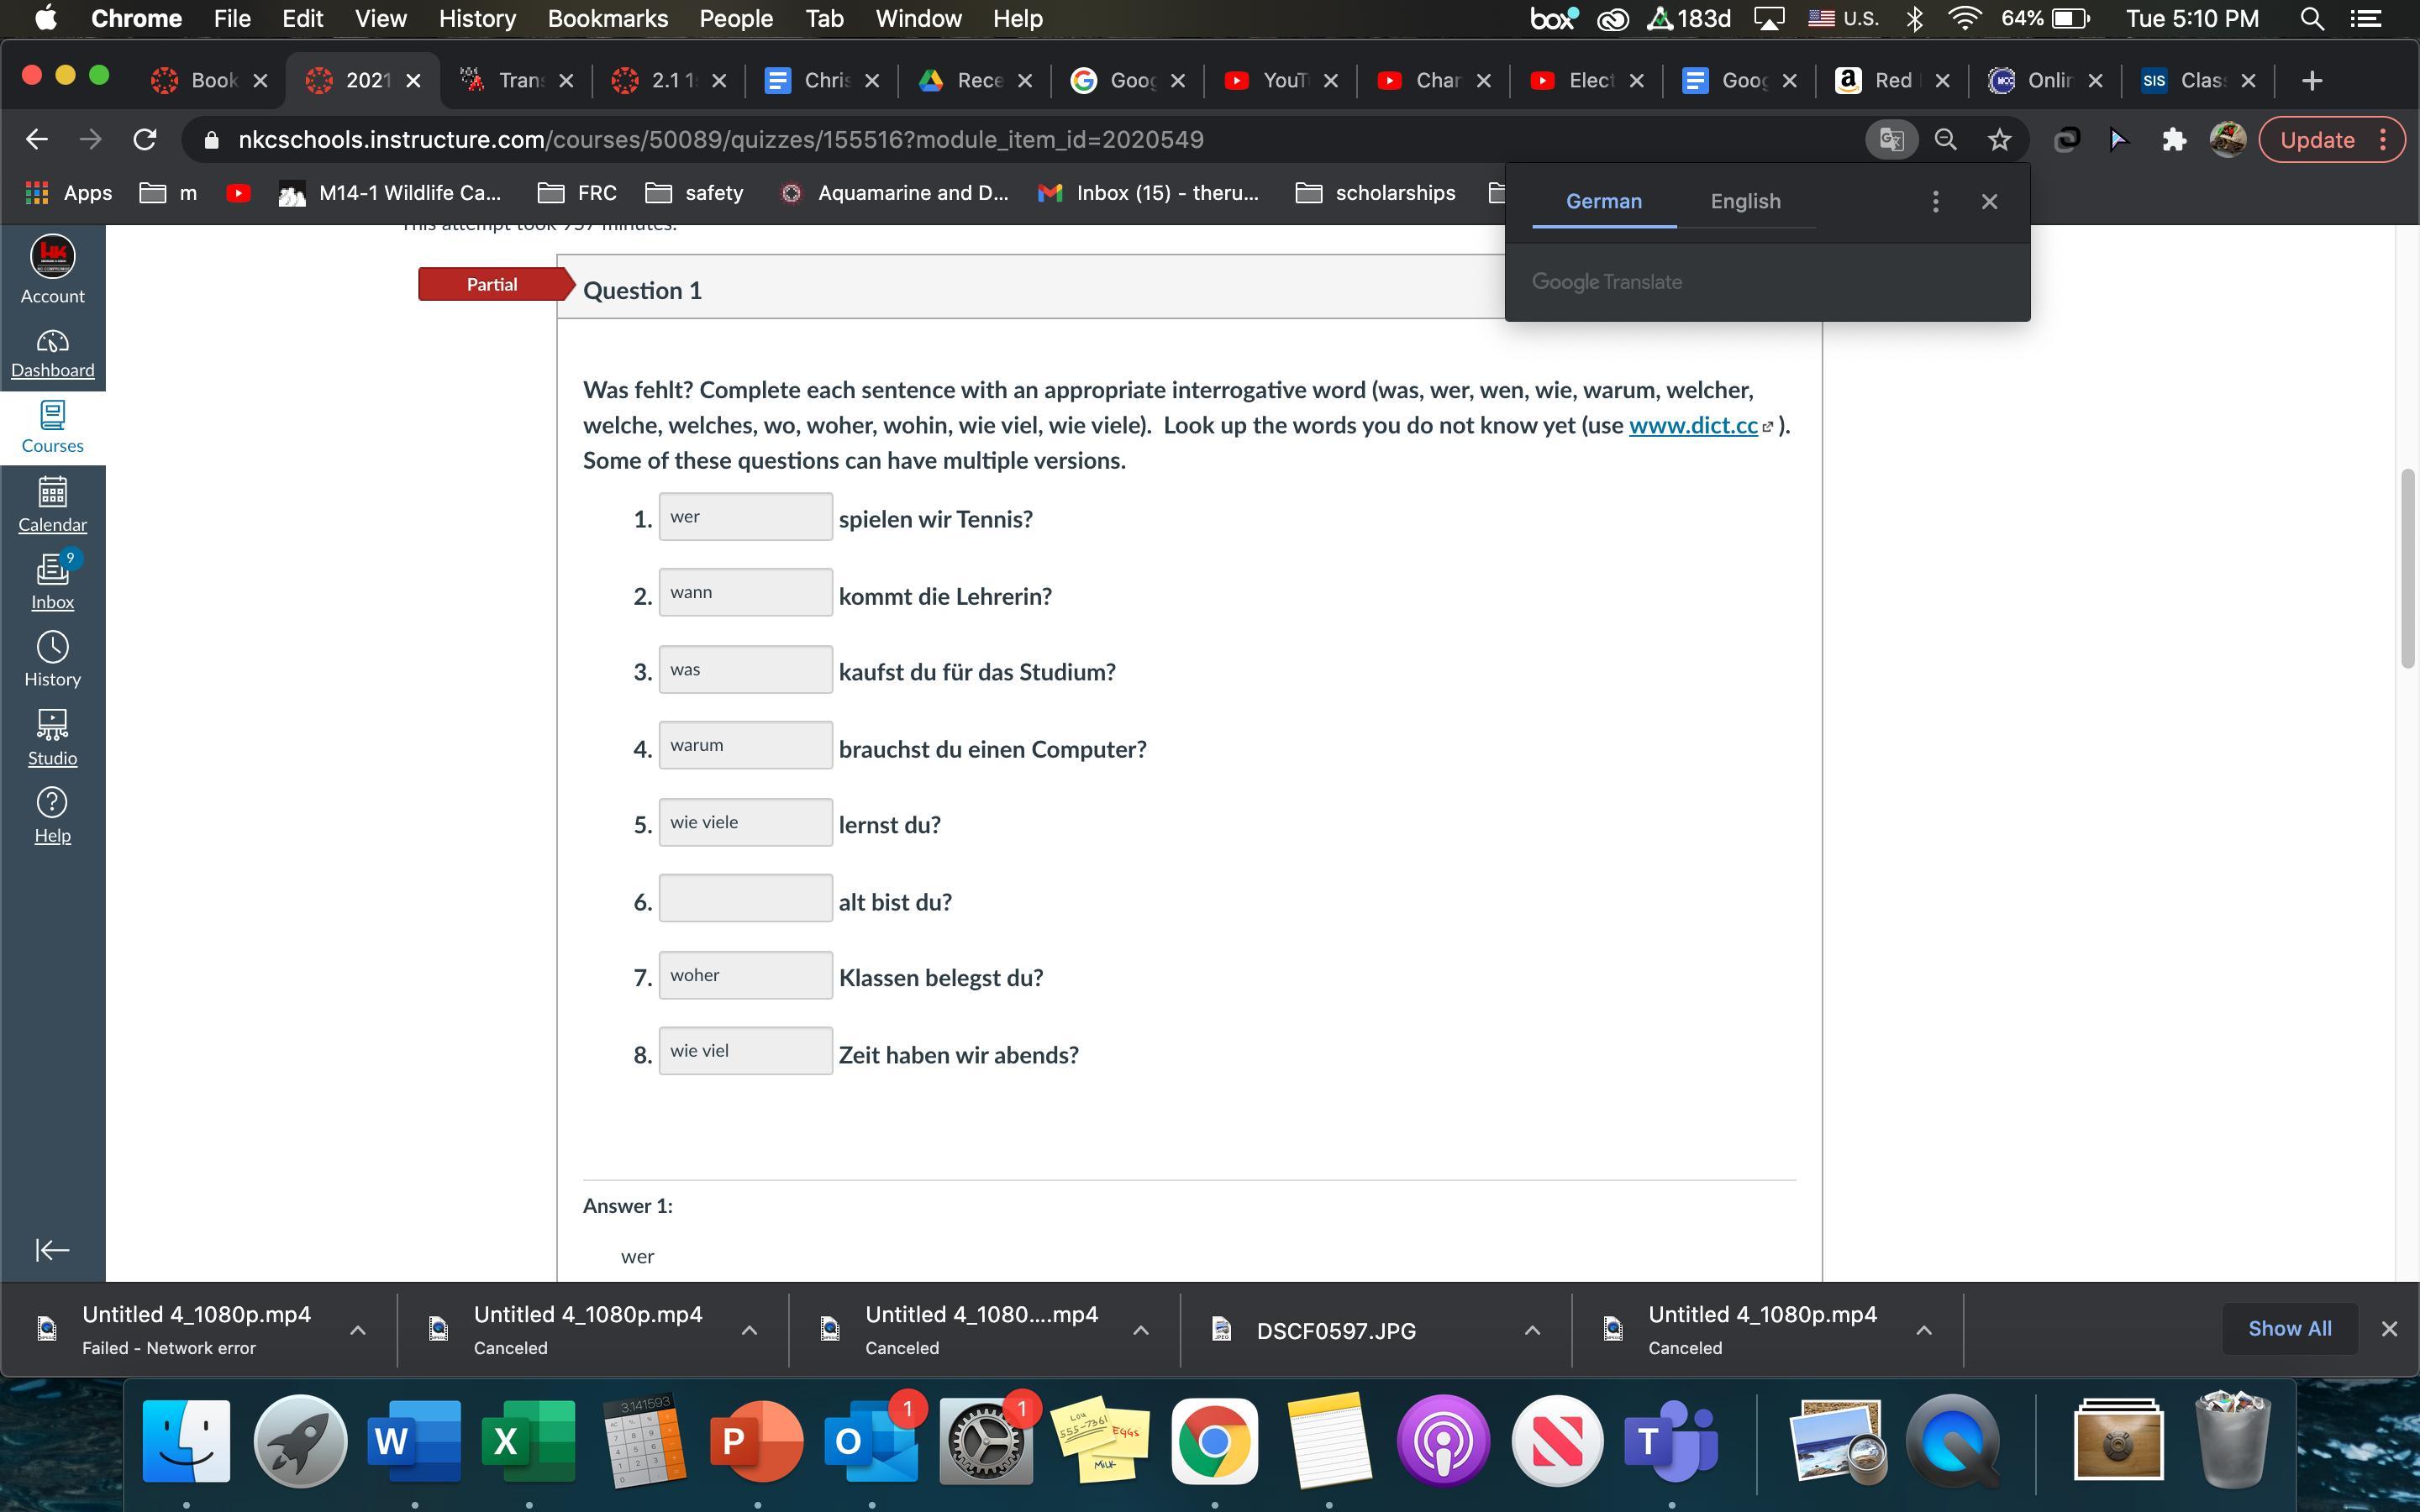Expand options for failed Untitled 4_1080p.mp4 download
The width and height of the screenshot is (2420, 1512).
pyautogui.click(x=357, y=1330)
